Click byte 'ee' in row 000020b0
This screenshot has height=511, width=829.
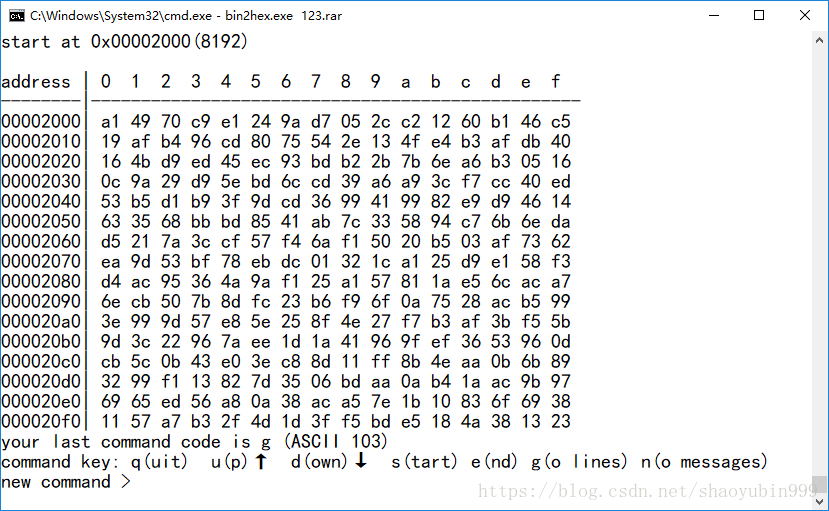(x=261, y=341)
